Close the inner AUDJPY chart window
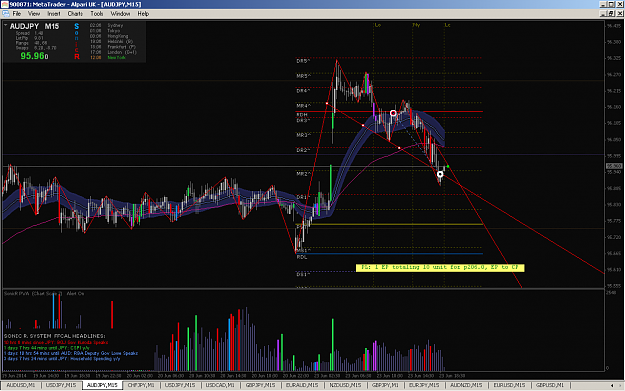The height and width of the screenshot is (391, 625). (620, 14)
